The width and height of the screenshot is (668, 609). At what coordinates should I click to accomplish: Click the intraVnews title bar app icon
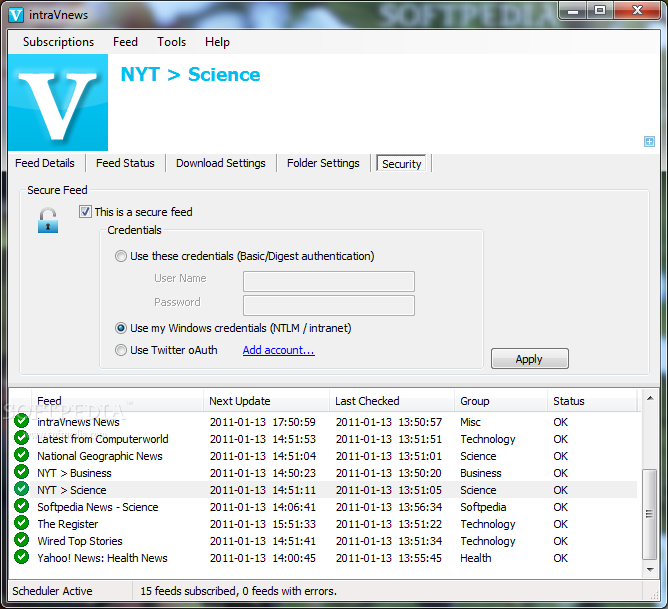16,14
